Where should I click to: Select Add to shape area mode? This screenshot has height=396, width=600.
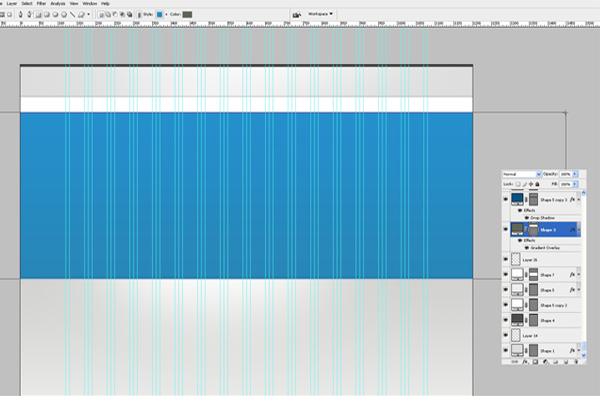(x=108, y=15)
